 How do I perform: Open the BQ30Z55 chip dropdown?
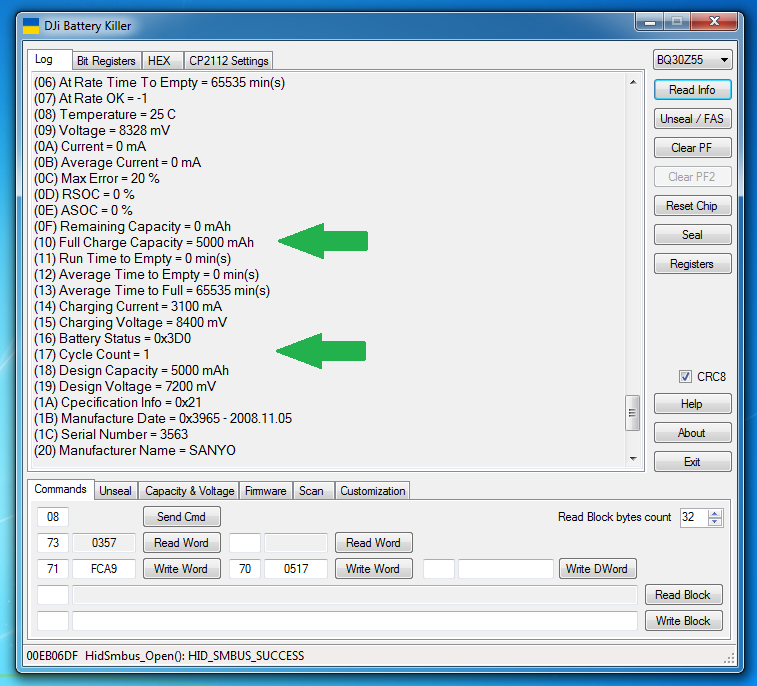point(692,60)
